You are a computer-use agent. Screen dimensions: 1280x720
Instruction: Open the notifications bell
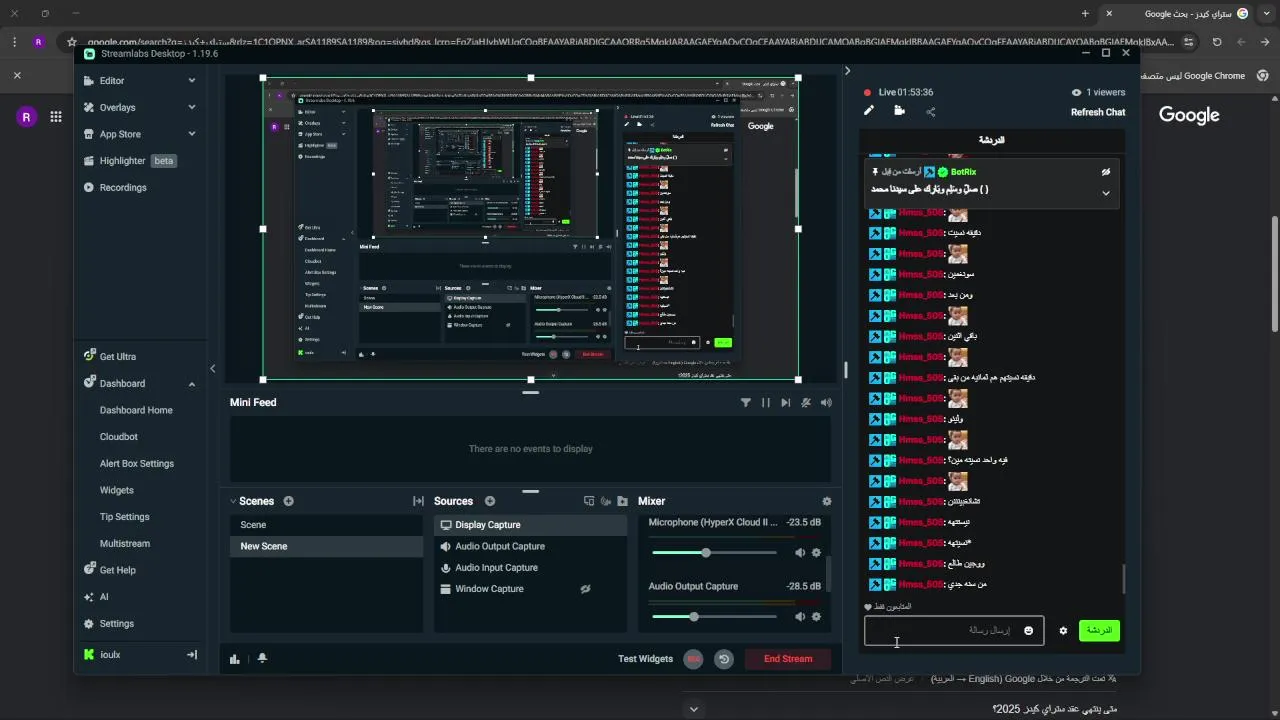(262, 659)
